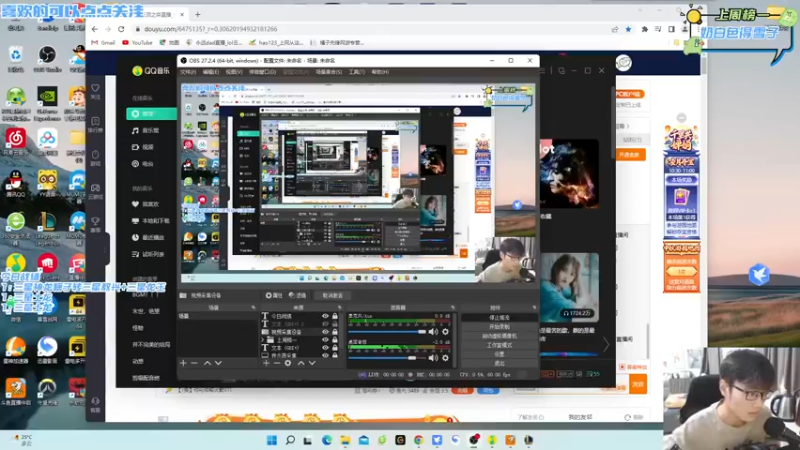Add a new source with plus icon
The width and height of the screenshot is (800, 450).
266,363
